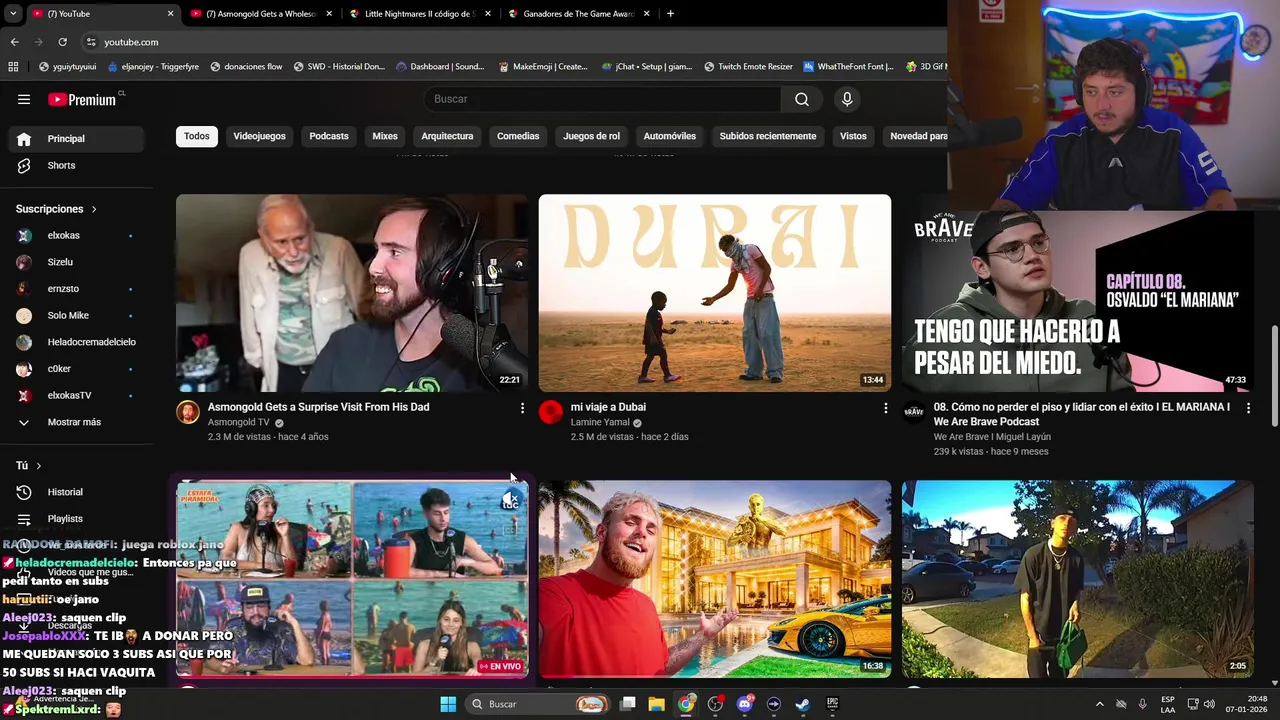Open Shorts in the sidebar
The height and width of the screenshot is (720, 1280).
point(76,165)
